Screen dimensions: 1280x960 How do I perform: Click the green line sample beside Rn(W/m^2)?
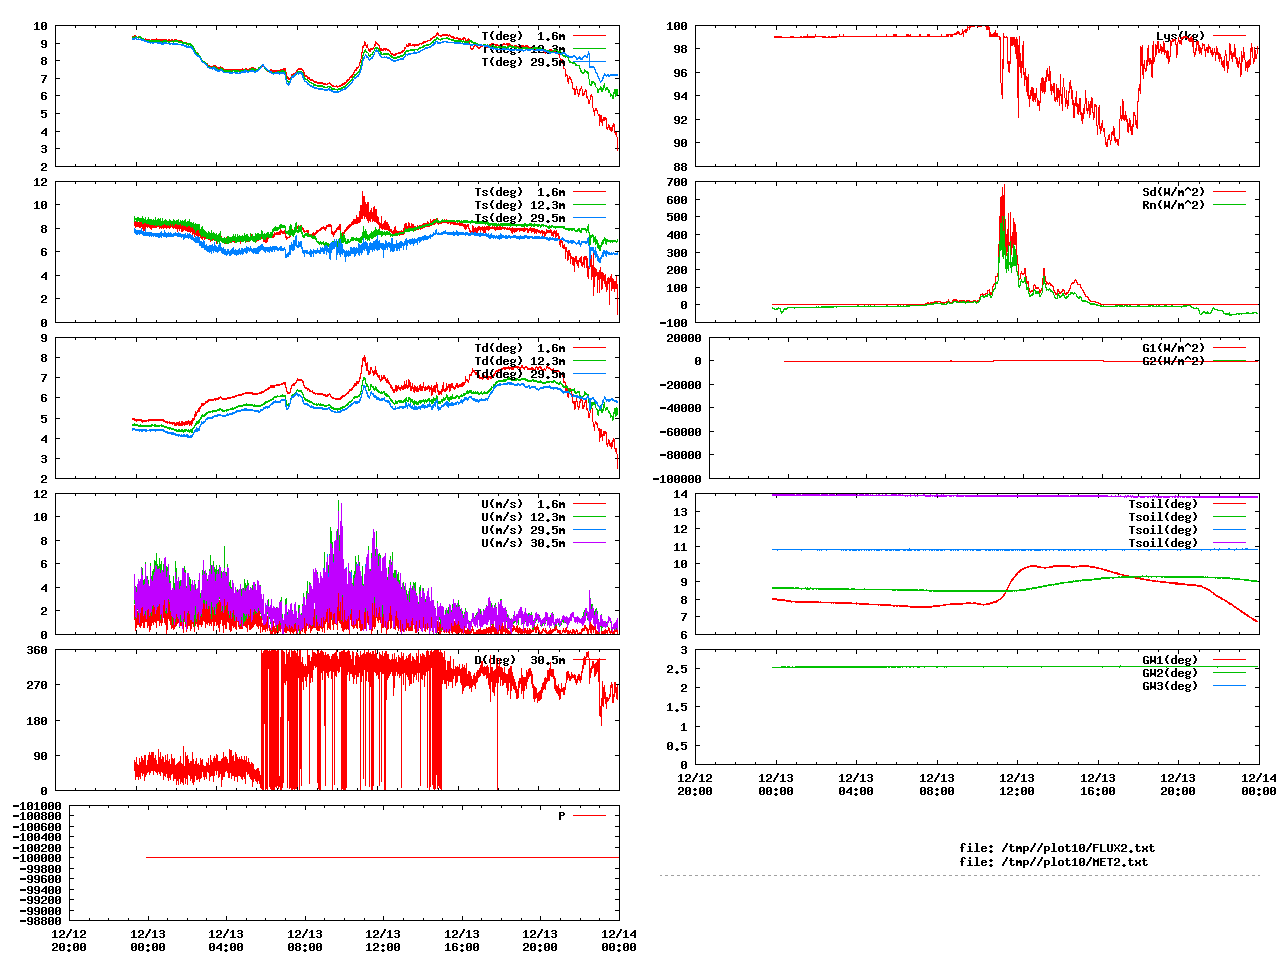(1230, 205)
